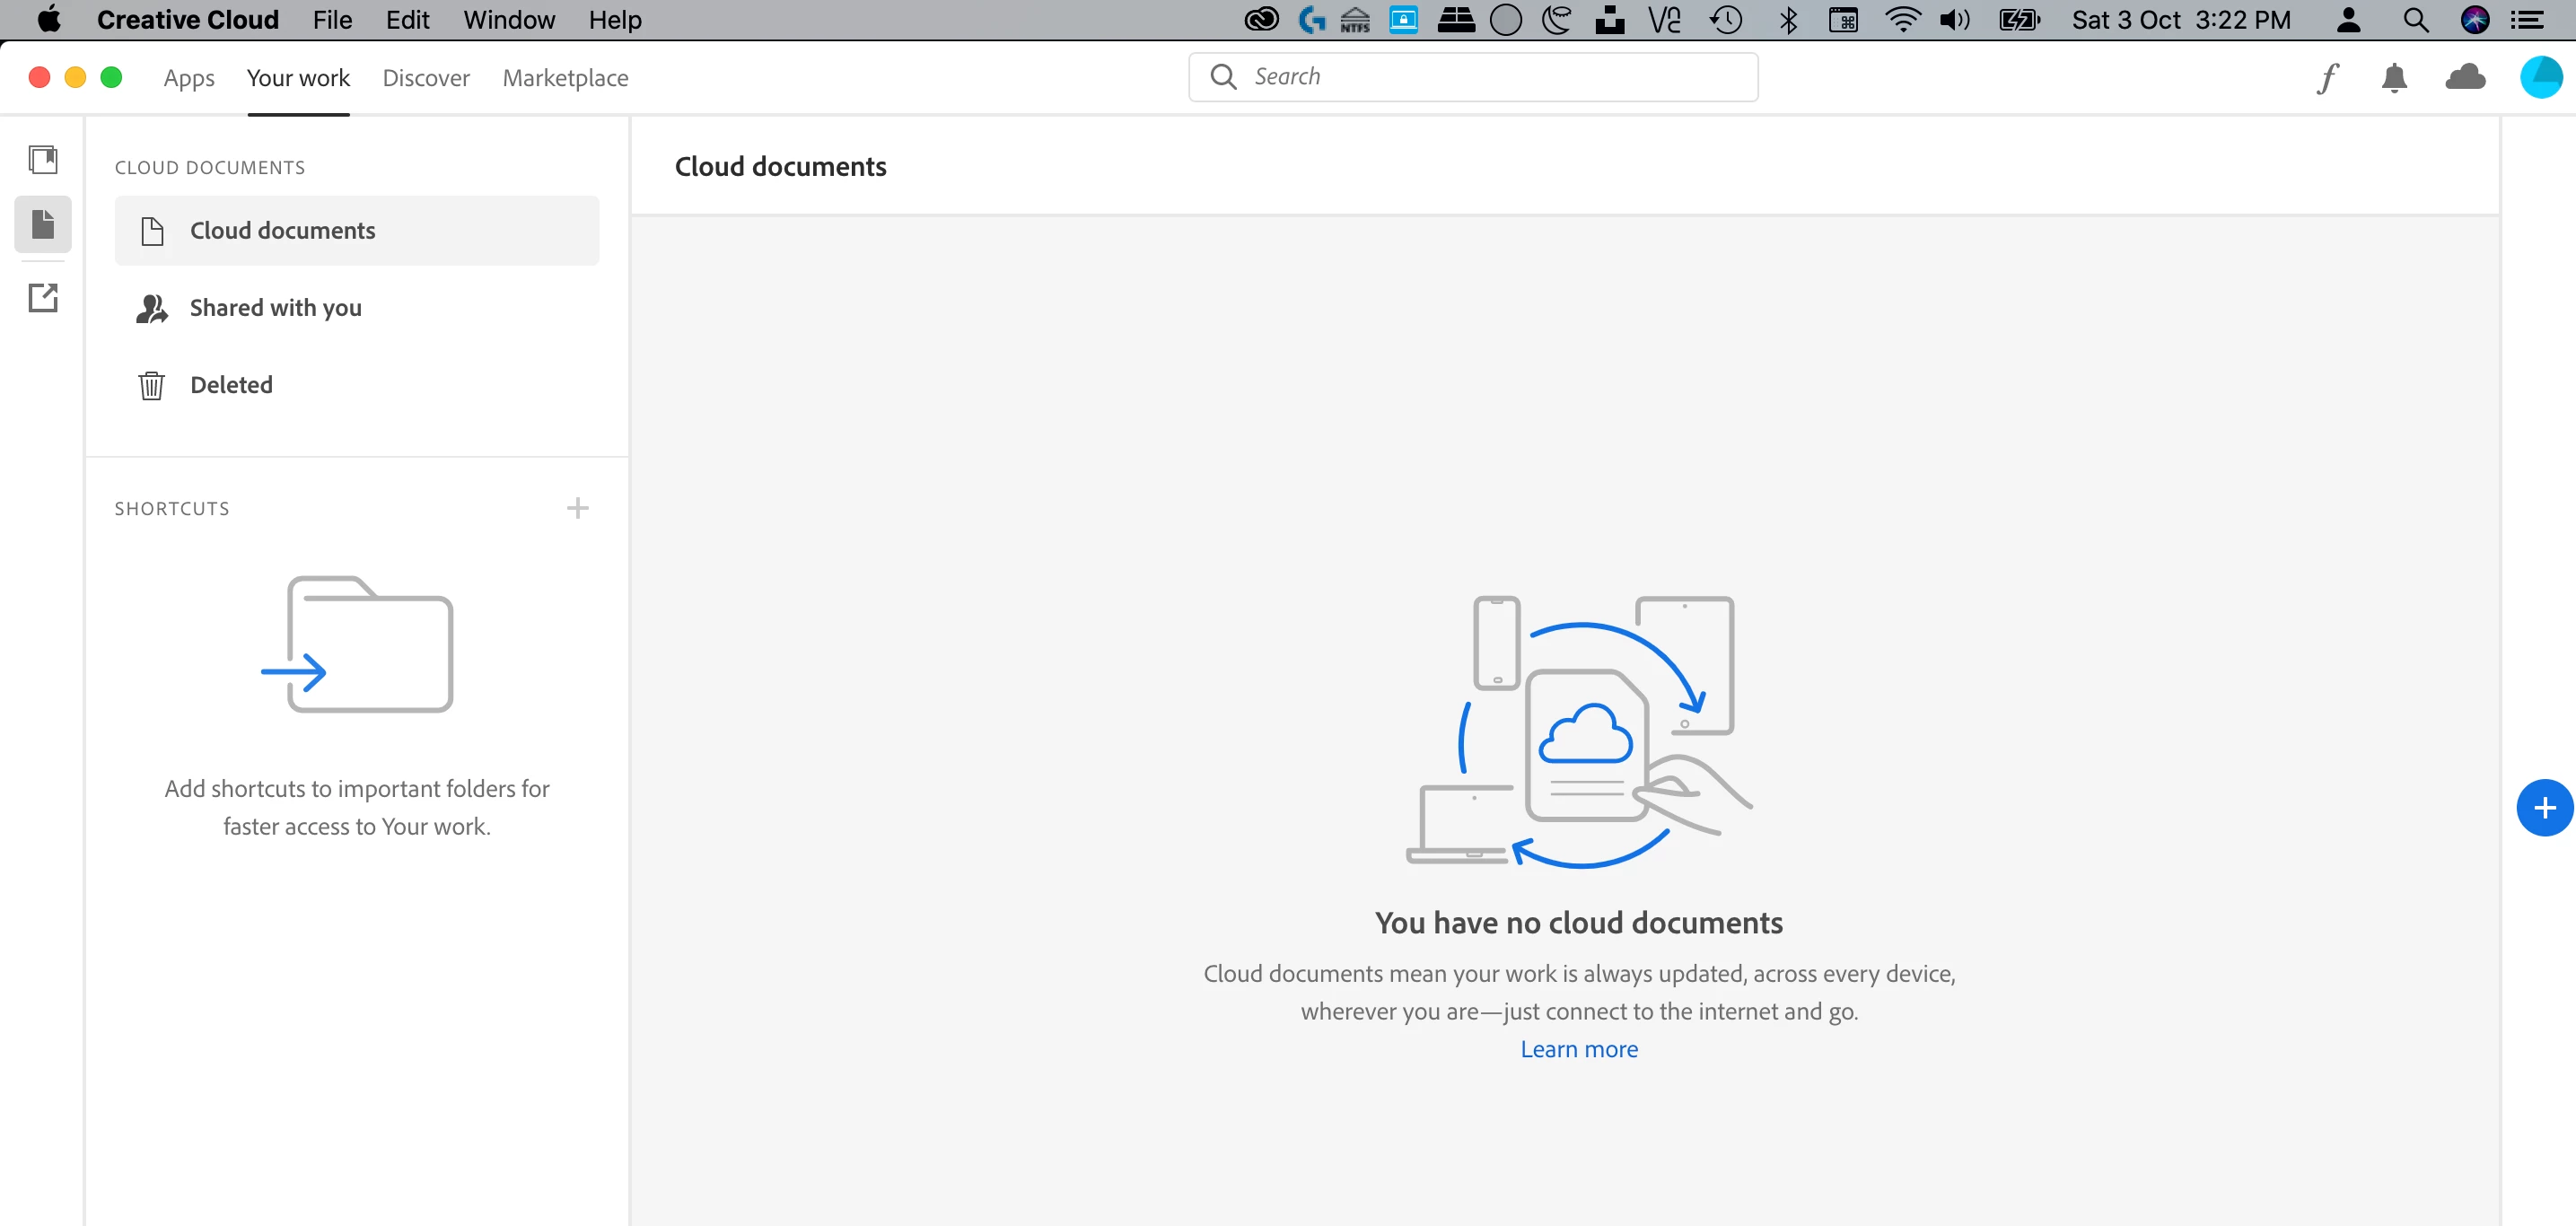Viewport: 2576px width, 1226px height.
Task: Open Shared with you section
Action: point(275,308)
